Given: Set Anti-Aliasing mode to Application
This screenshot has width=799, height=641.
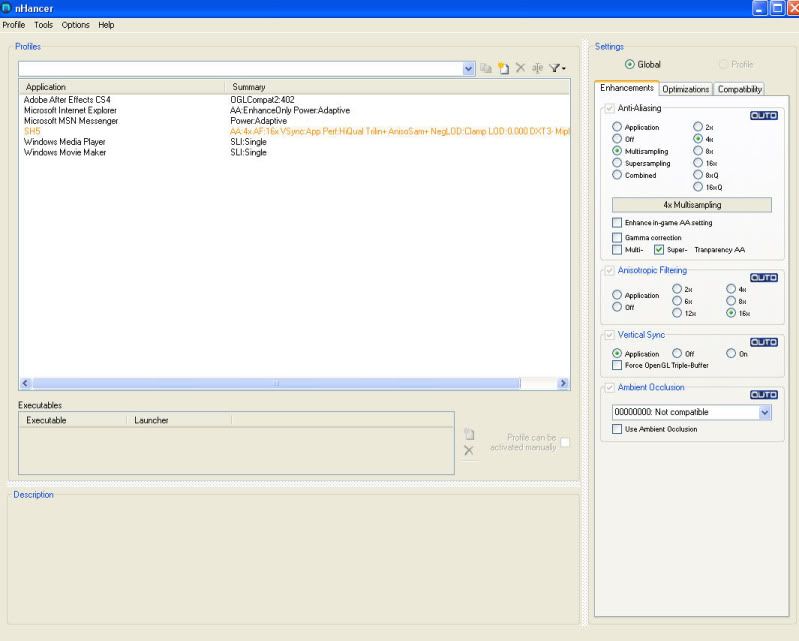Looking at the screenshot, I should pos(617,126).
